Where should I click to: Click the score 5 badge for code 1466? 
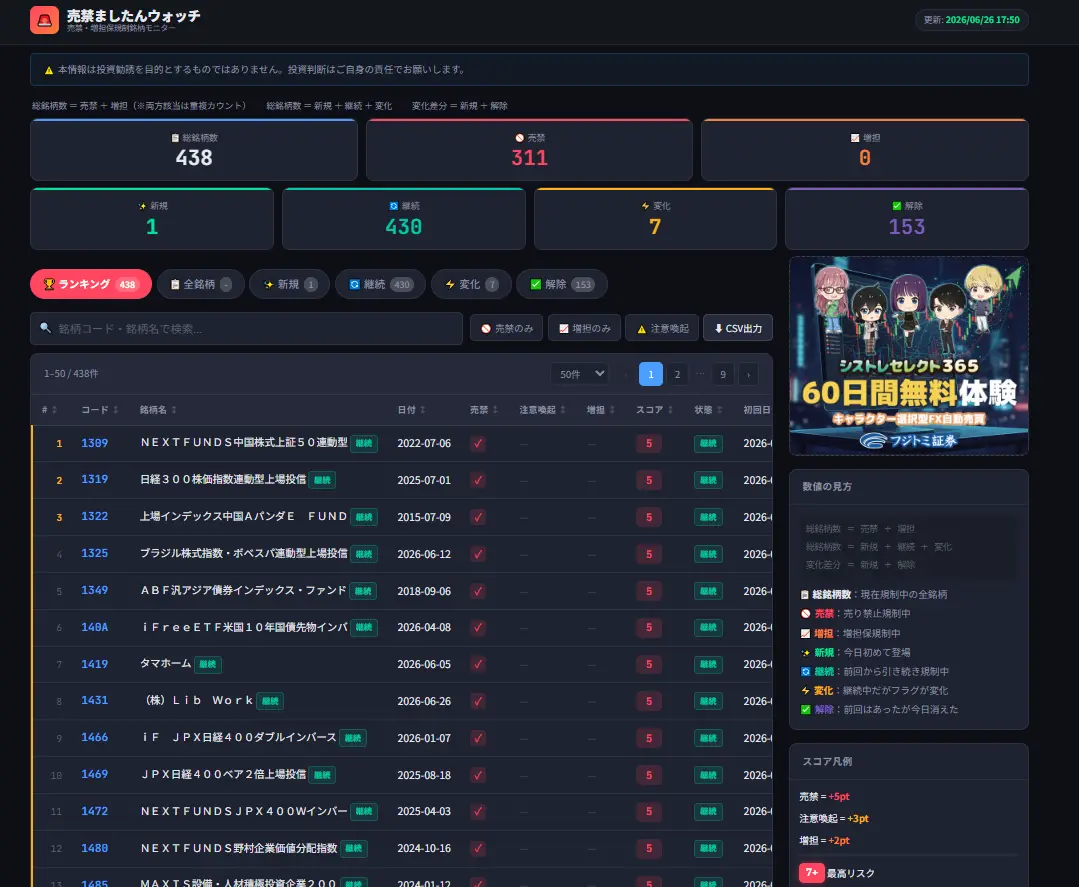pos(648,738)
